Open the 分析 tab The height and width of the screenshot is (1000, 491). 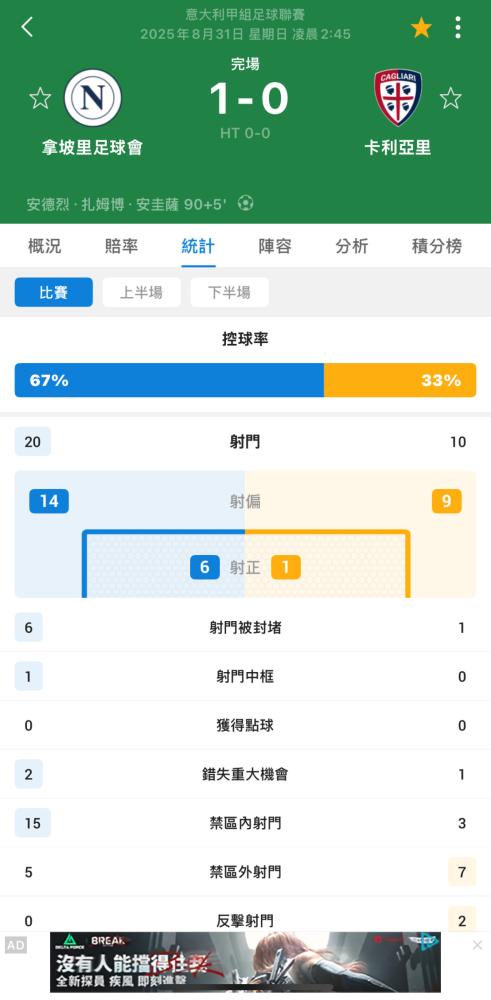(352, 246)
